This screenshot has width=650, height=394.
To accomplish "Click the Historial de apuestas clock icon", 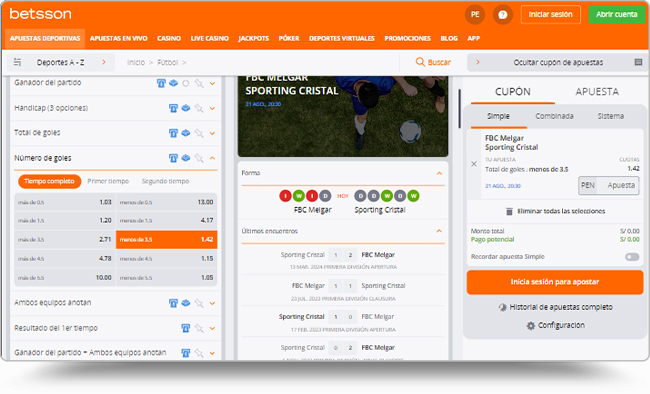I will [x=502, y=307].
